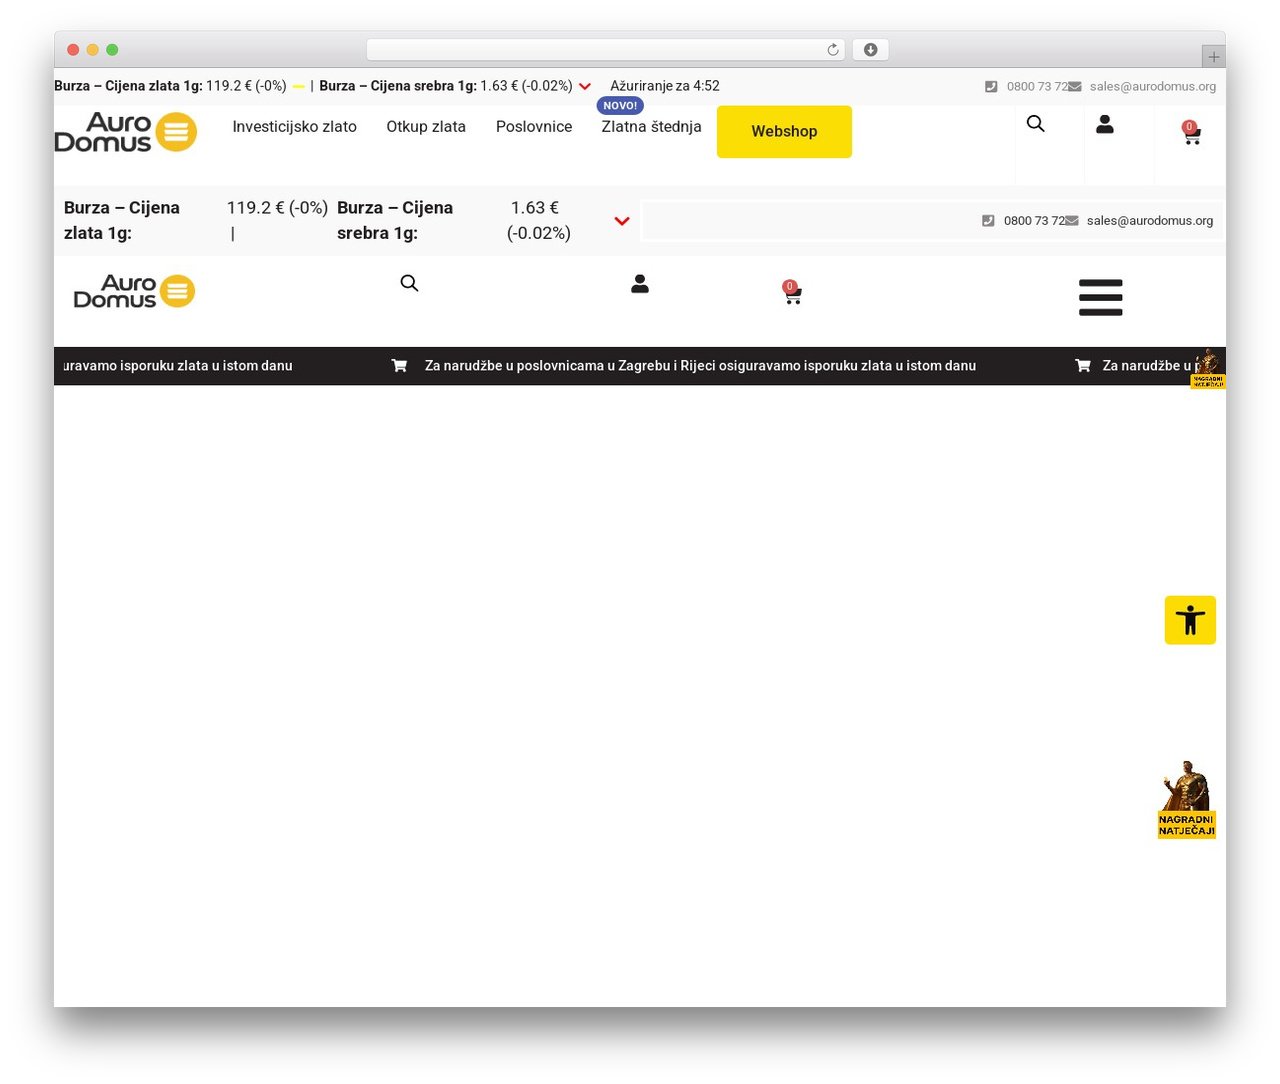Open the yellow accessibility widget
The height and width of the screenshot is (1084, 1280).
click(1190, 620)
